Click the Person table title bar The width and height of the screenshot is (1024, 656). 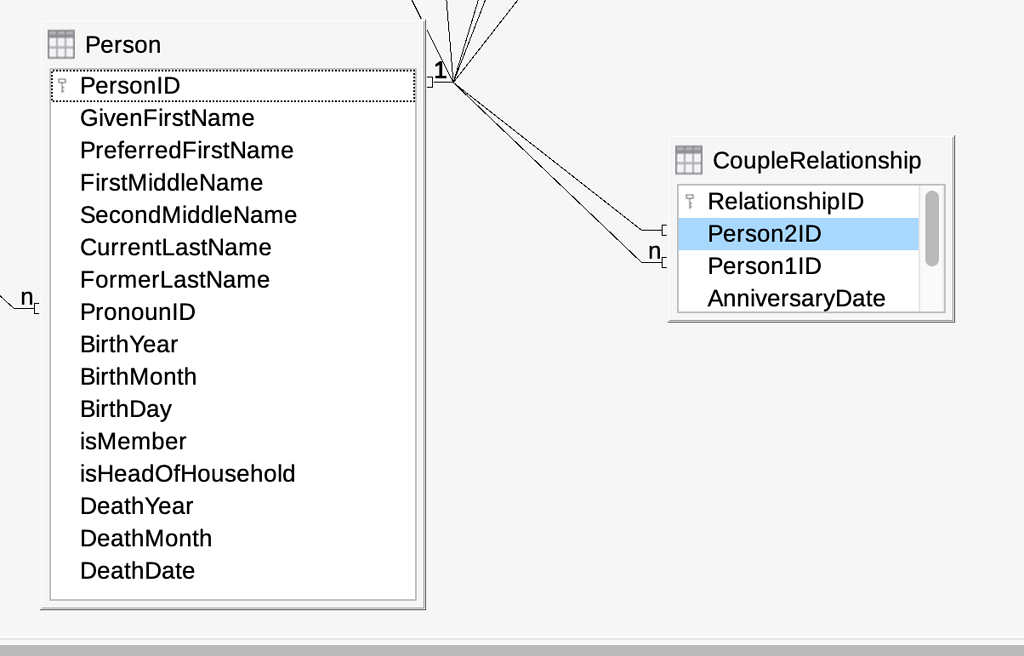point(250,45)
